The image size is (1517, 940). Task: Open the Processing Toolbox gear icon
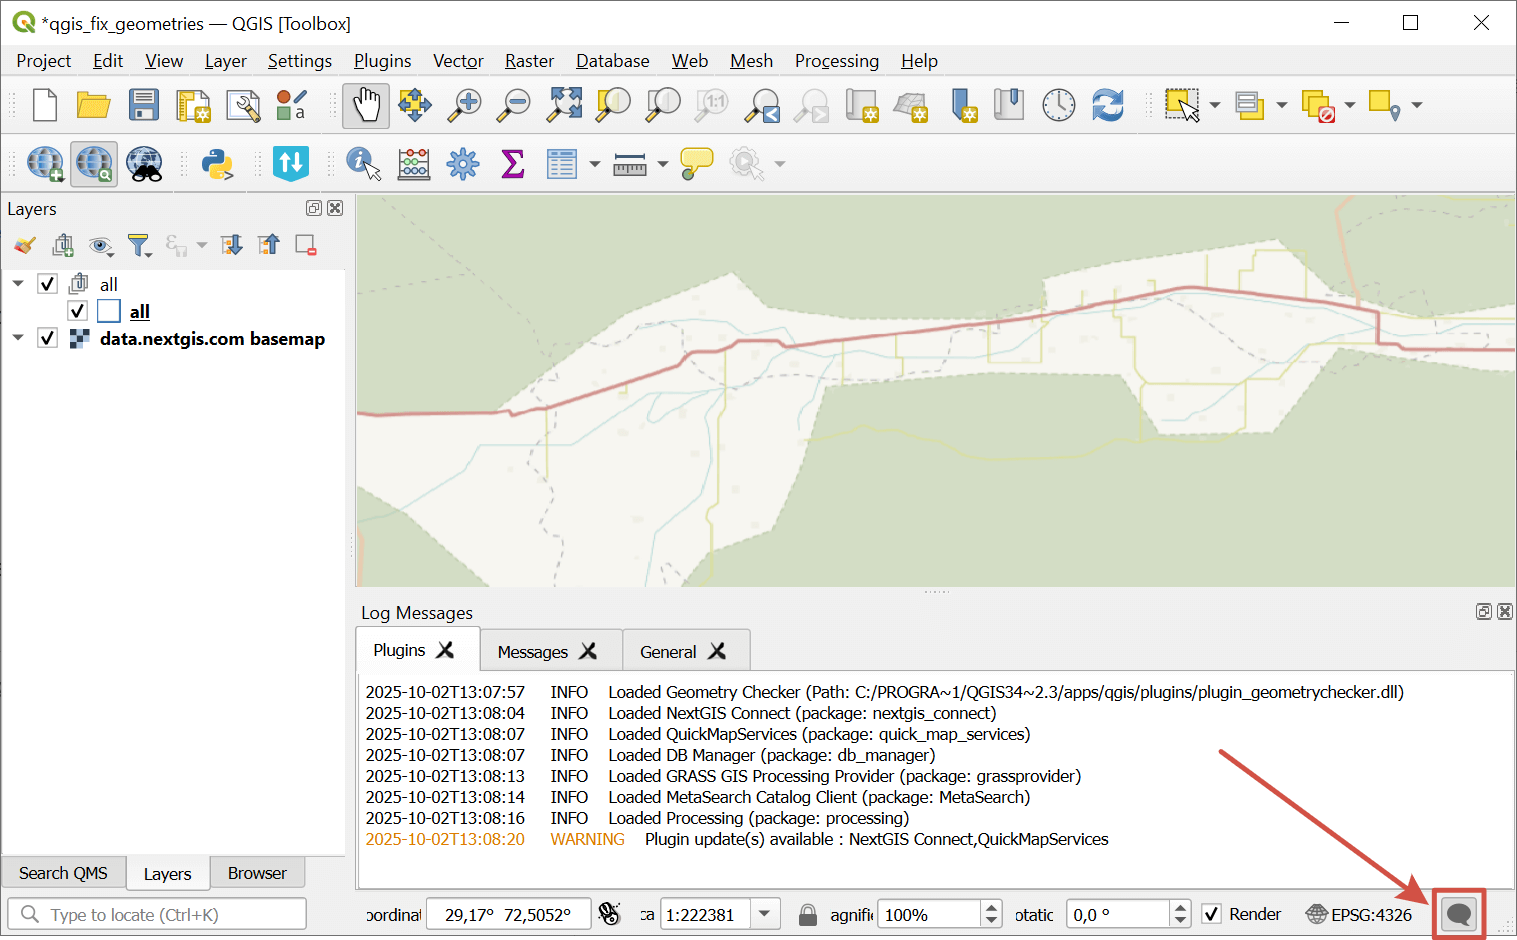tap(463, 164)
